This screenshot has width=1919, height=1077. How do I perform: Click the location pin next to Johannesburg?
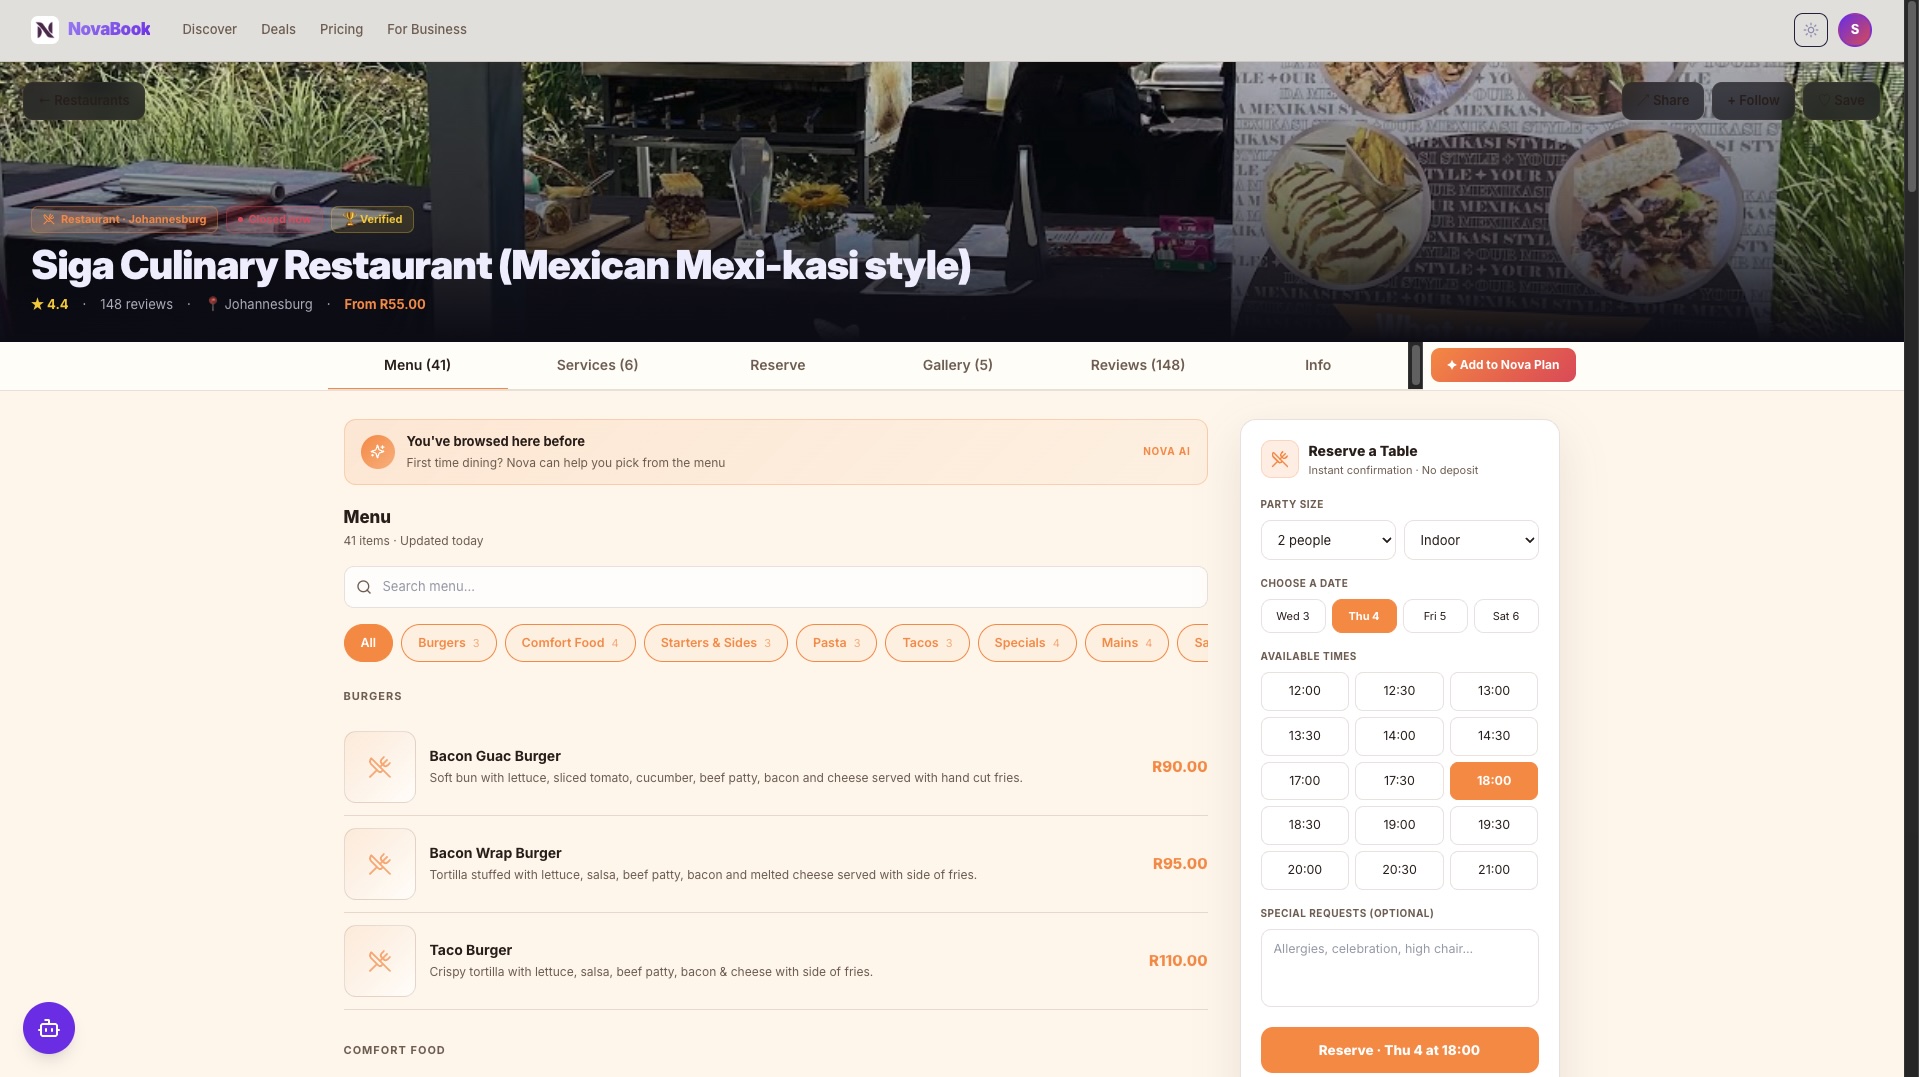212,304
